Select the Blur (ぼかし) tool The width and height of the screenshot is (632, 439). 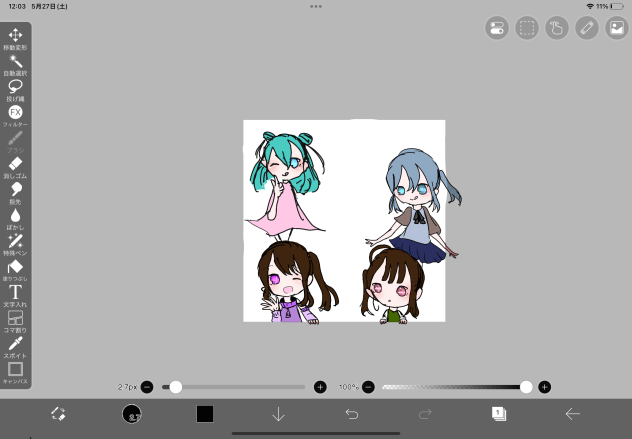coord(15,219)
